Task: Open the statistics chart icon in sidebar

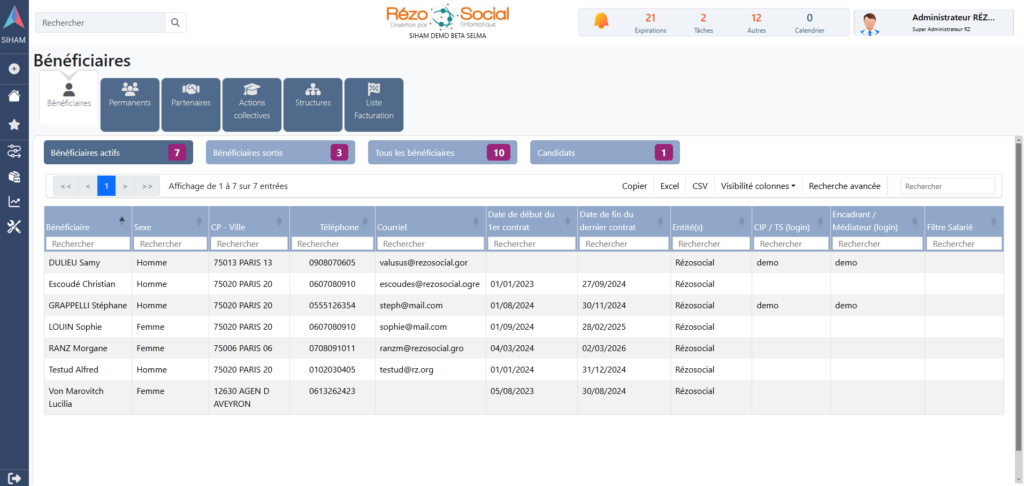Action: tap(14, 202)
